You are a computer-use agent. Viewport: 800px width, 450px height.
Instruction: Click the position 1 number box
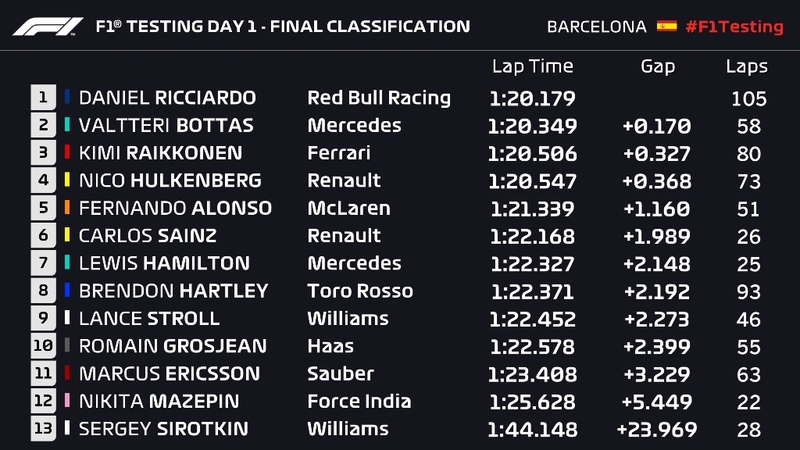pyautogui.click(x=43, y=98)
